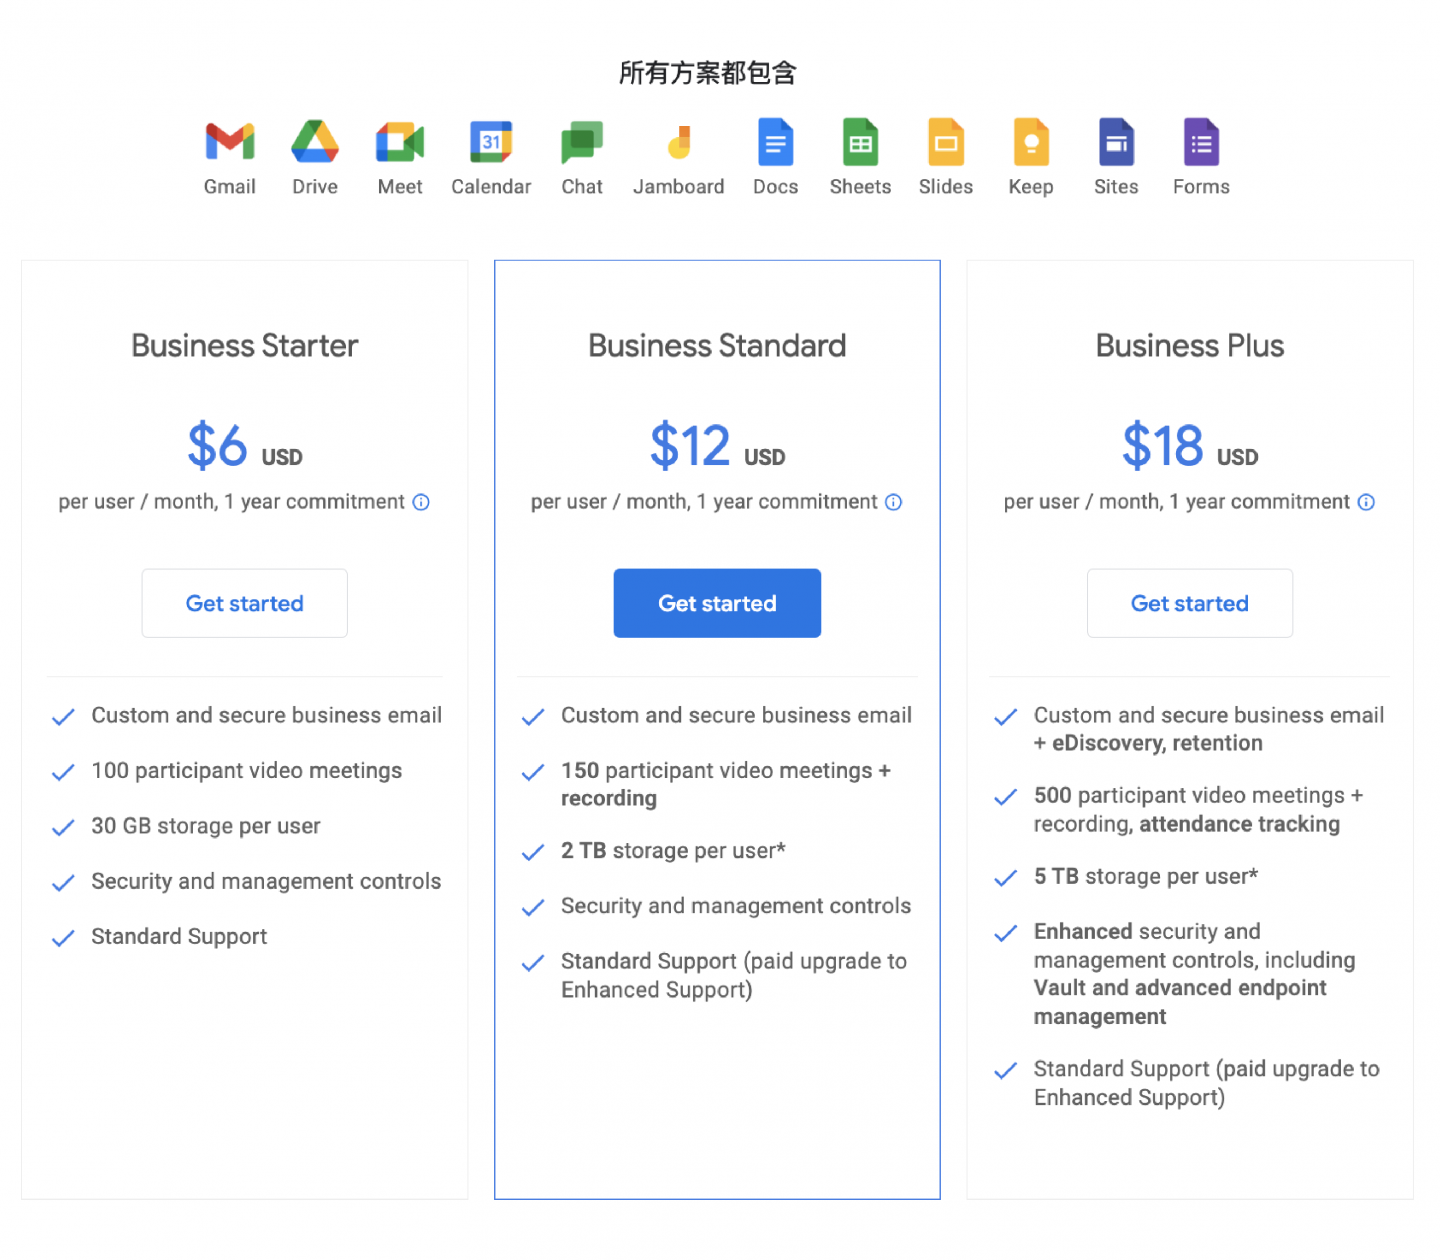
Task: Open the Google Drive icon
Action: point(315,141)
